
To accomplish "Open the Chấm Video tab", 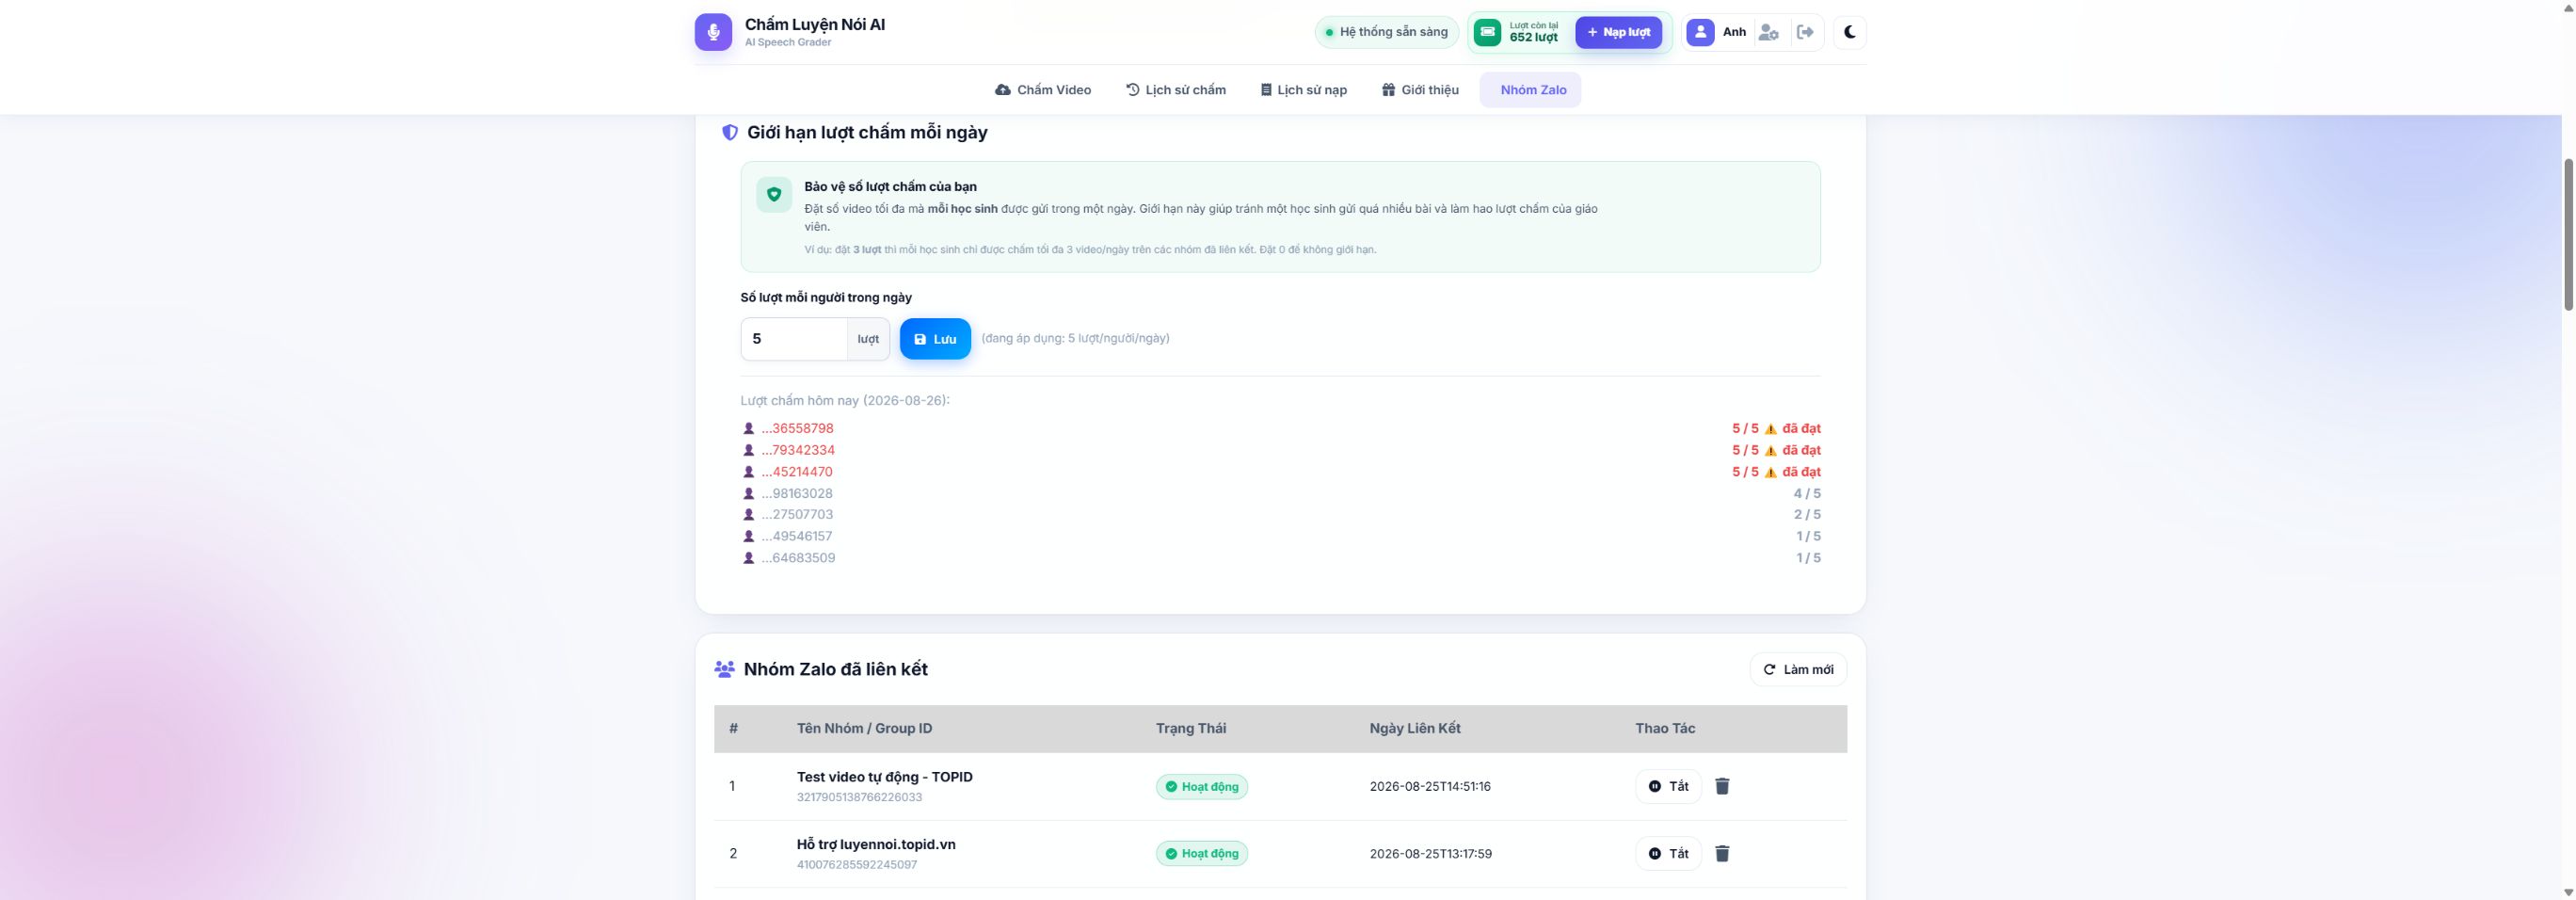I will (1043, 90).
